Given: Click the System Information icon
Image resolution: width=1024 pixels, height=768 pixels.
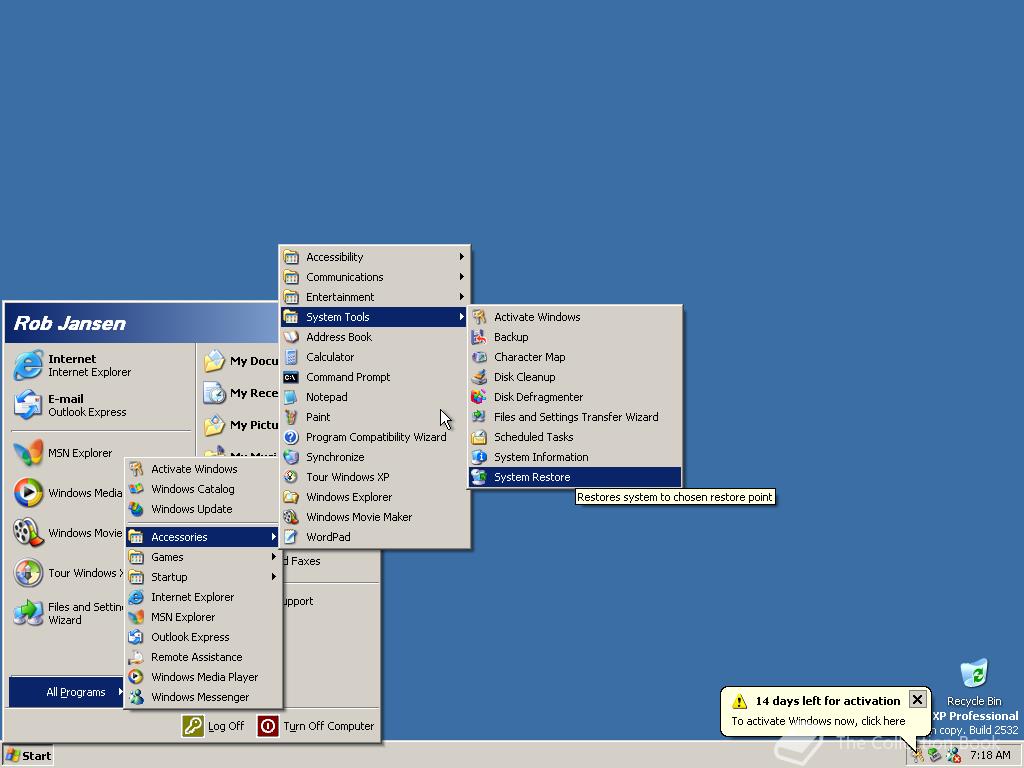Looking at the screenshot, I should 479,456.
